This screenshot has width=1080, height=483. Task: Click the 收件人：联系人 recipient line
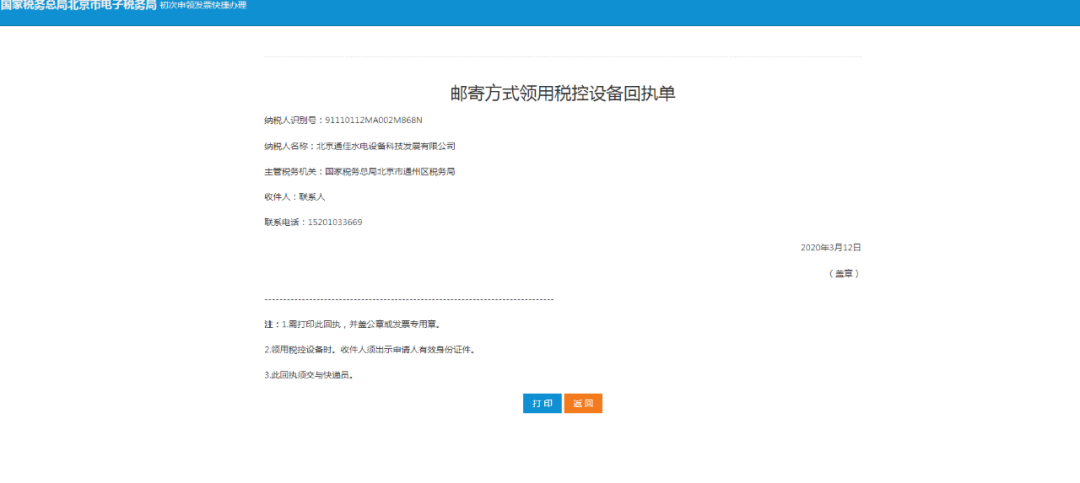pos(294,197)
